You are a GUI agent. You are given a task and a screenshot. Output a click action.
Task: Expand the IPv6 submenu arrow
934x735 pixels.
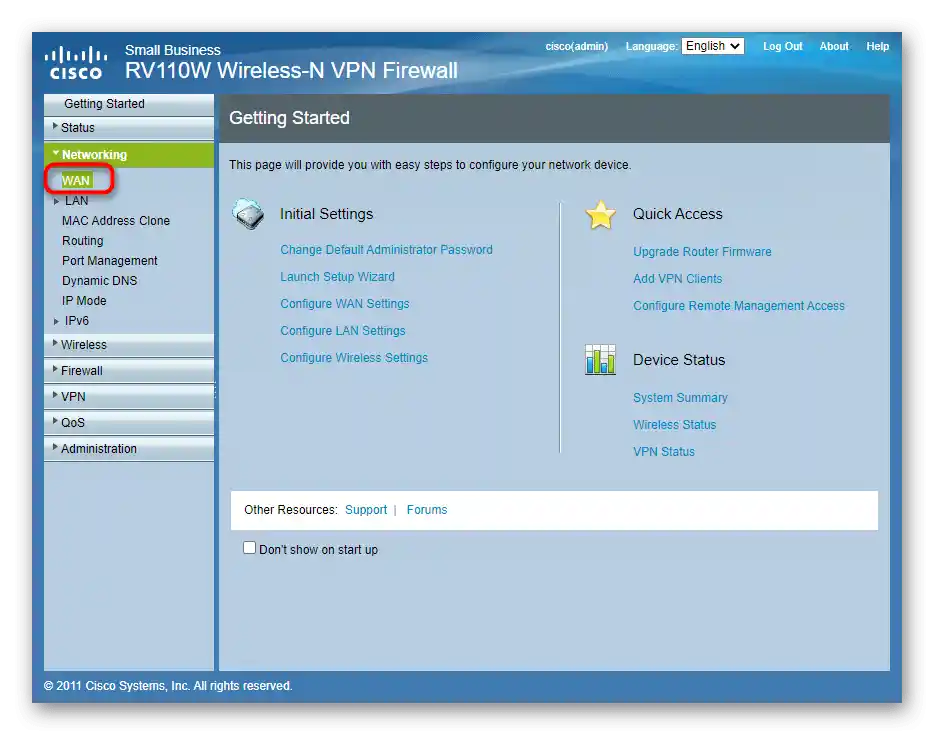[56, 322]
